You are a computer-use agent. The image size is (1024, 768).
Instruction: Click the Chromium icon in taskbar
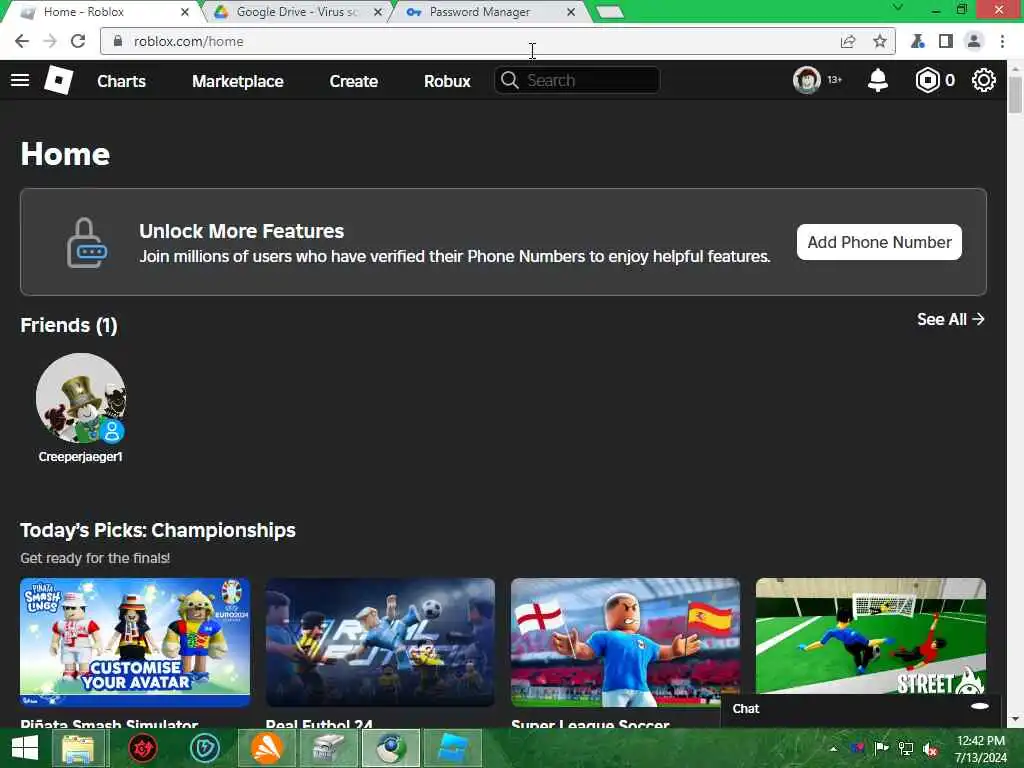[391, 748]
